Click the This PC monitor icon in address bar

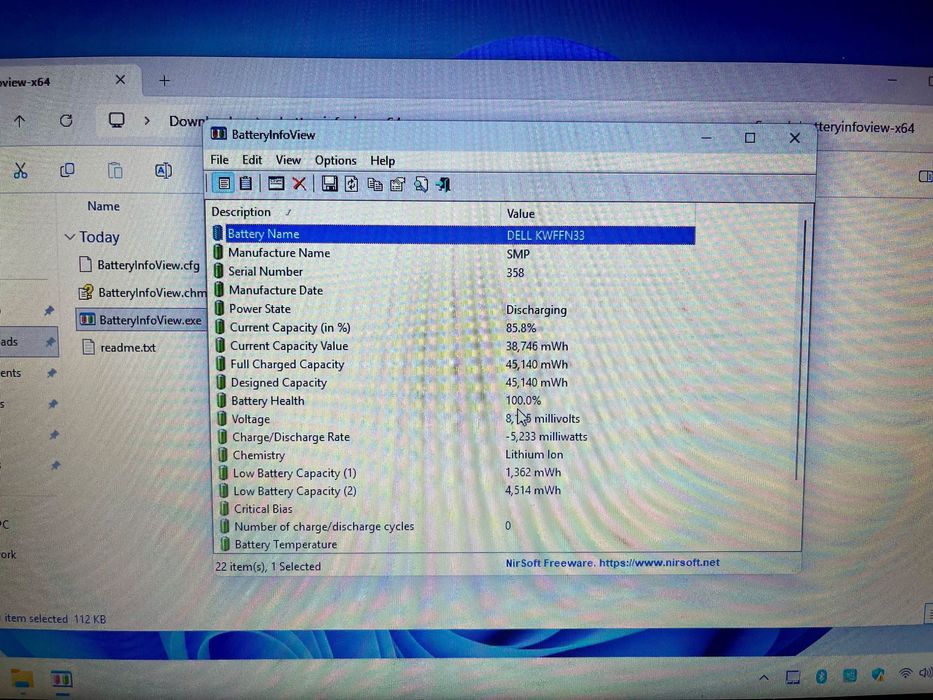pyautogui.click(x=117, y=120)
